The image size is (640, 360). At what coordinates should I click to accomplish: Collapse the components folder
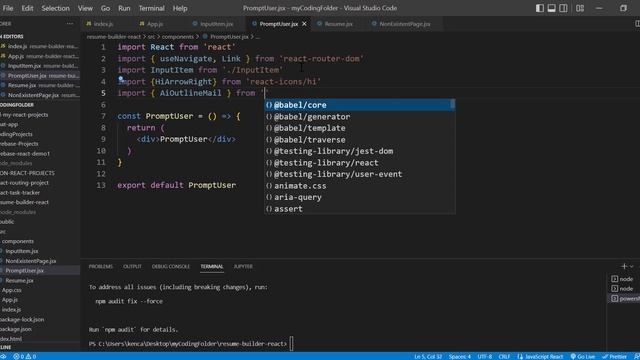pyautogui.click(x=40, y=241)
